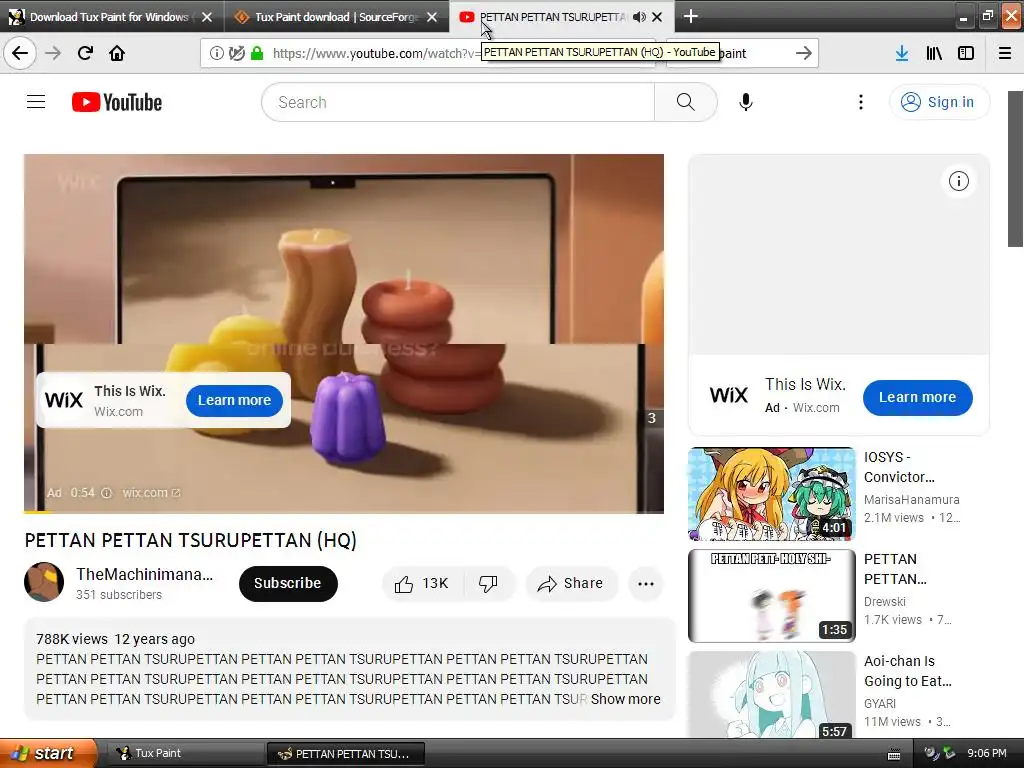Toggle the browser sidebar icon
Image resolution: width=1024 pixels, height=768 pixels.
tap(966, 53)
